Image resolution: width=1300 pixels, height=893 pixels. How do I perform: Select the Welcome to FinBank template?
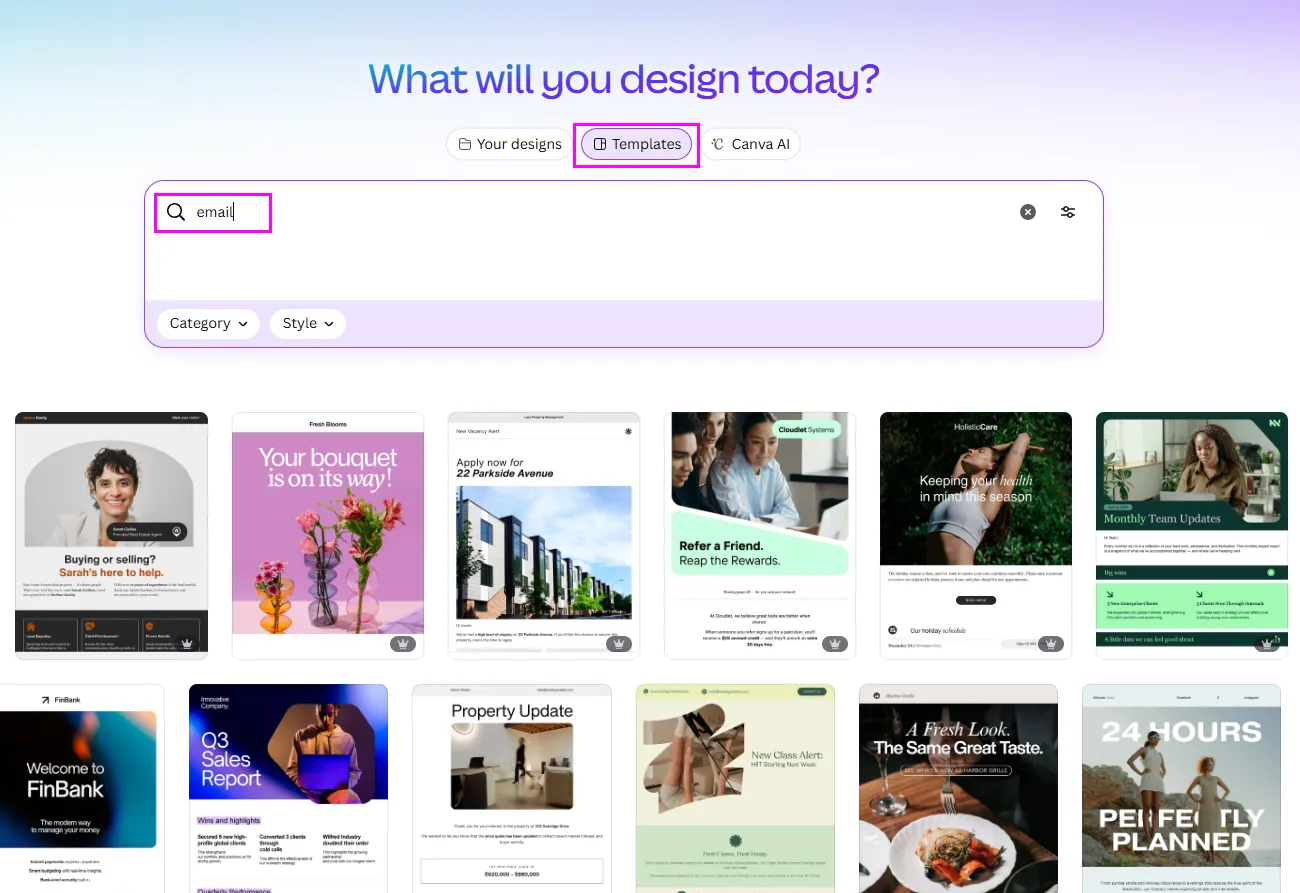(80, 788)
